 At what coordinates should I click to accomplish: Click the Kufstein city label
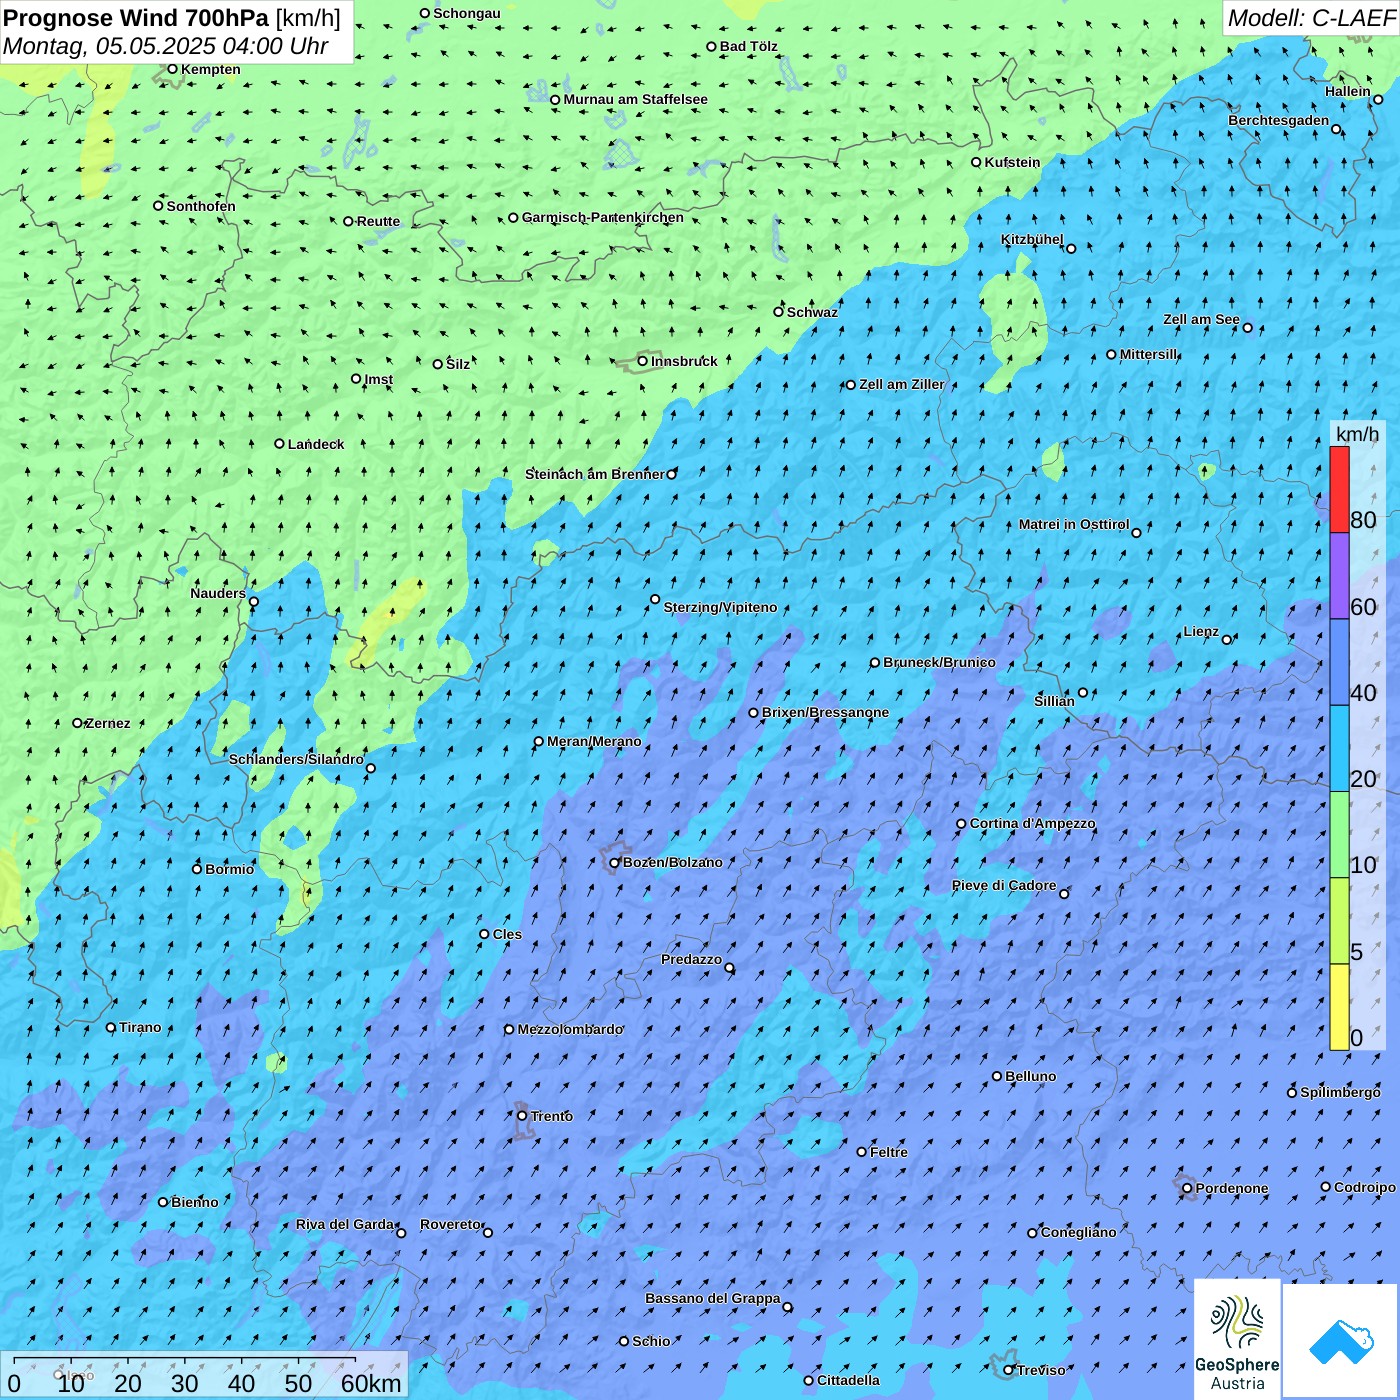(1012, 162)
